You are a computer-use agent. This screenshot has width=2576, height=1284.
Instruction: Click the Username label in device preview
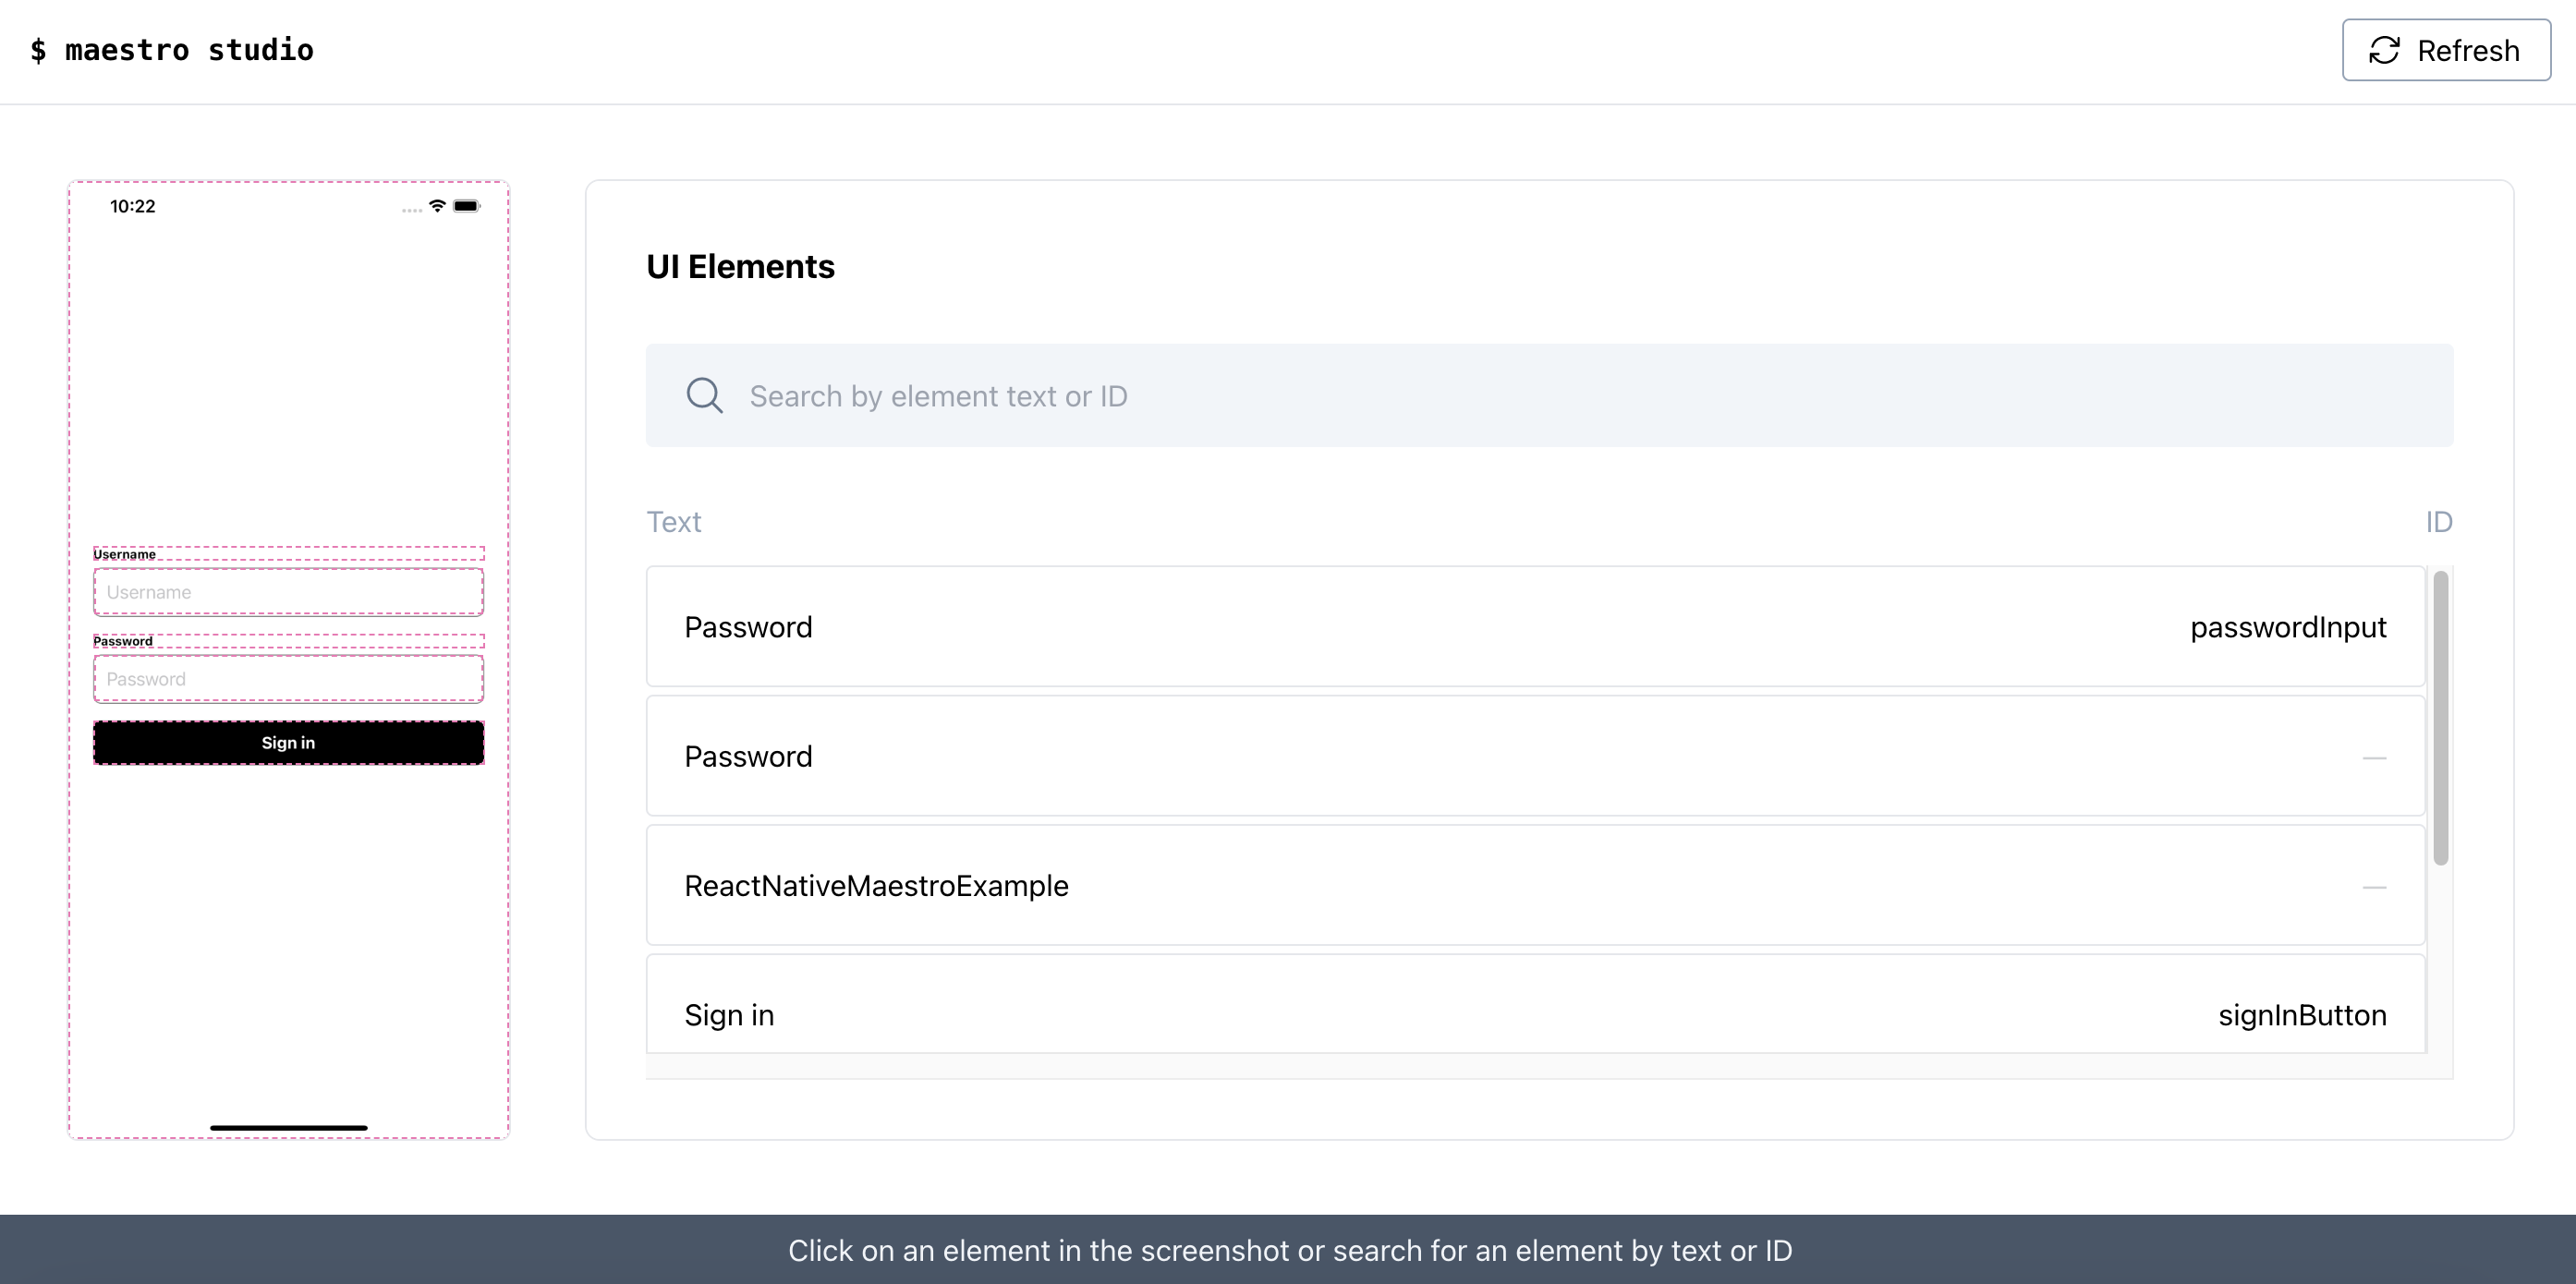(x=125, y=554)
